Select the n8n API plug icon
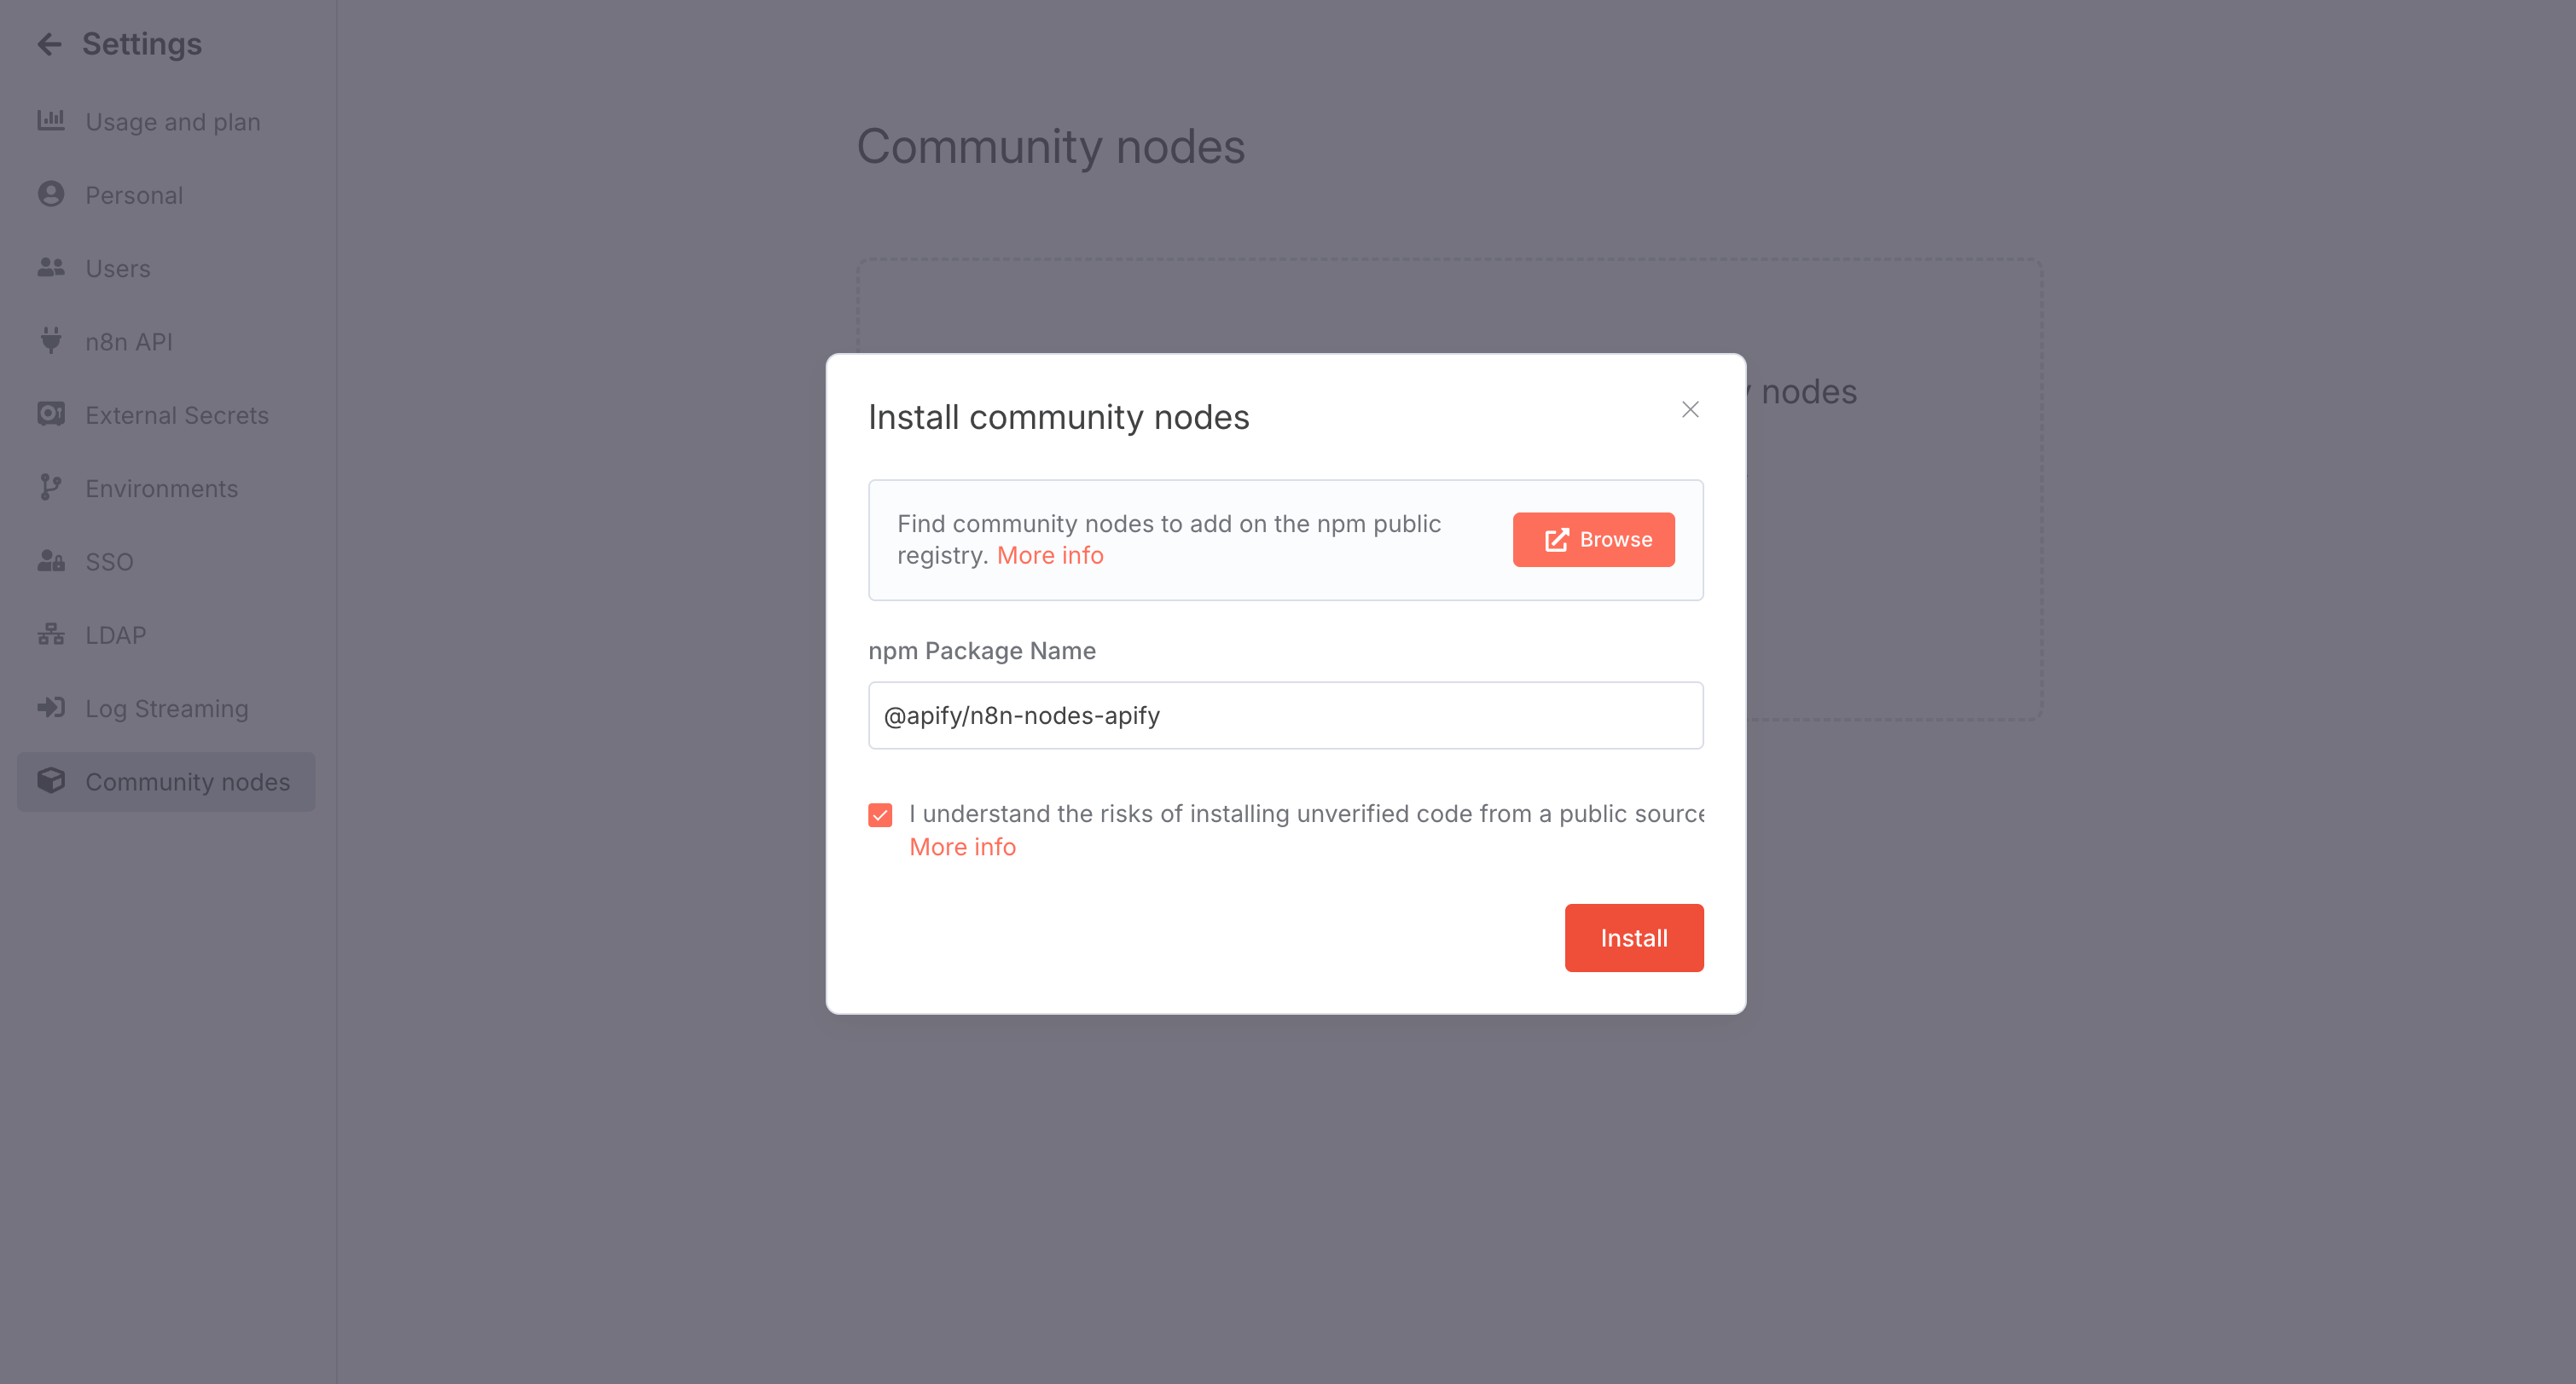This screenshot has width=2576, height=1384. [50, 341]
